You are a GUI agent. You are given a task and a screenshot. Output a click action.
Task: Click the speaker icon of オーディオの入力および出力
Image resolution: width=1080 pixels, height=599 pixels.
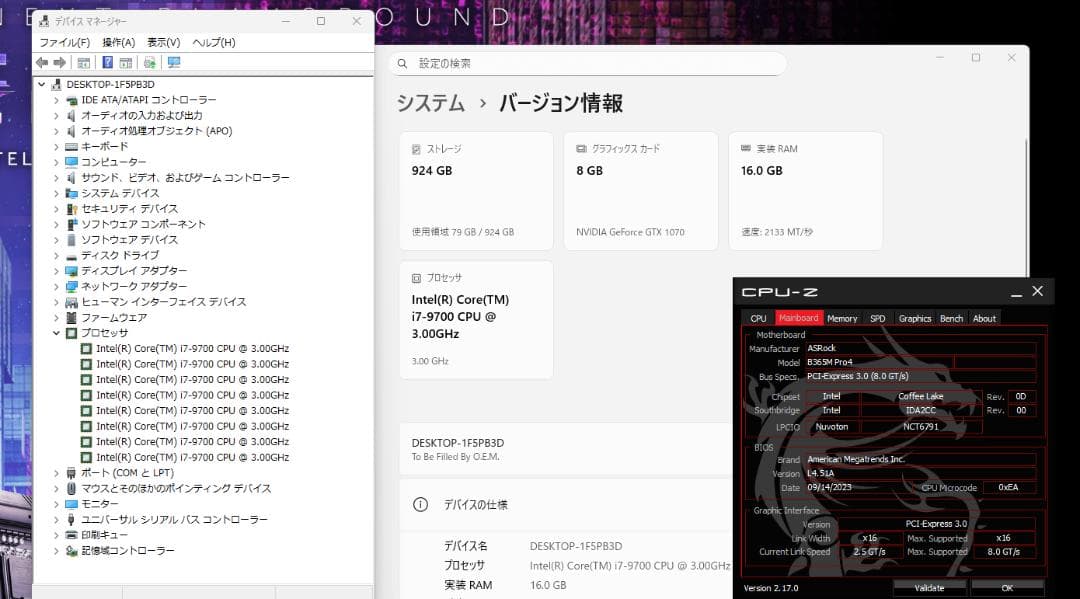click(71, 116)
